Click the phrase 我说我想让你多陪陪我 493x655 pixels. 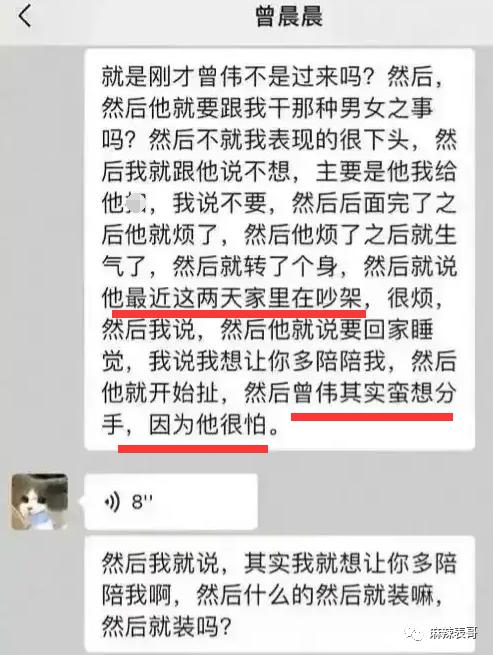[x=267, y=361]
